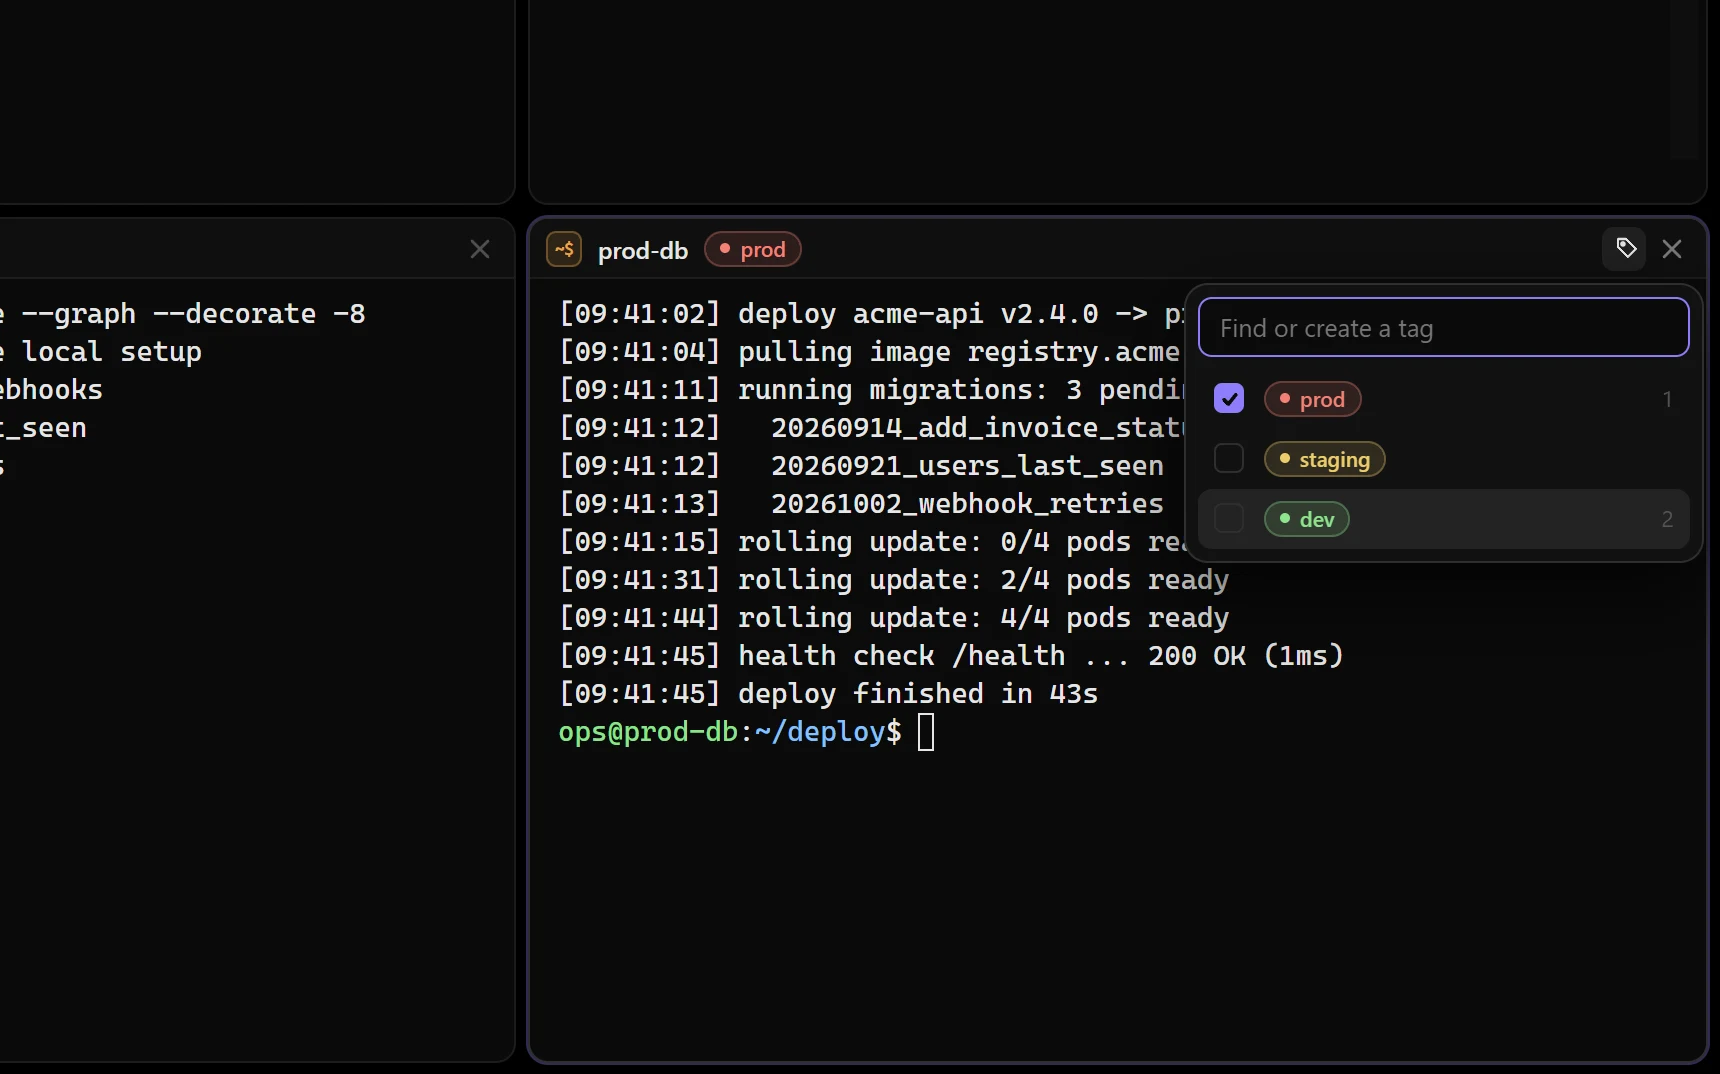Screen dimensions: 1720x1074
Task: Click the health check 200 OK line
Action: coord(951,656)
